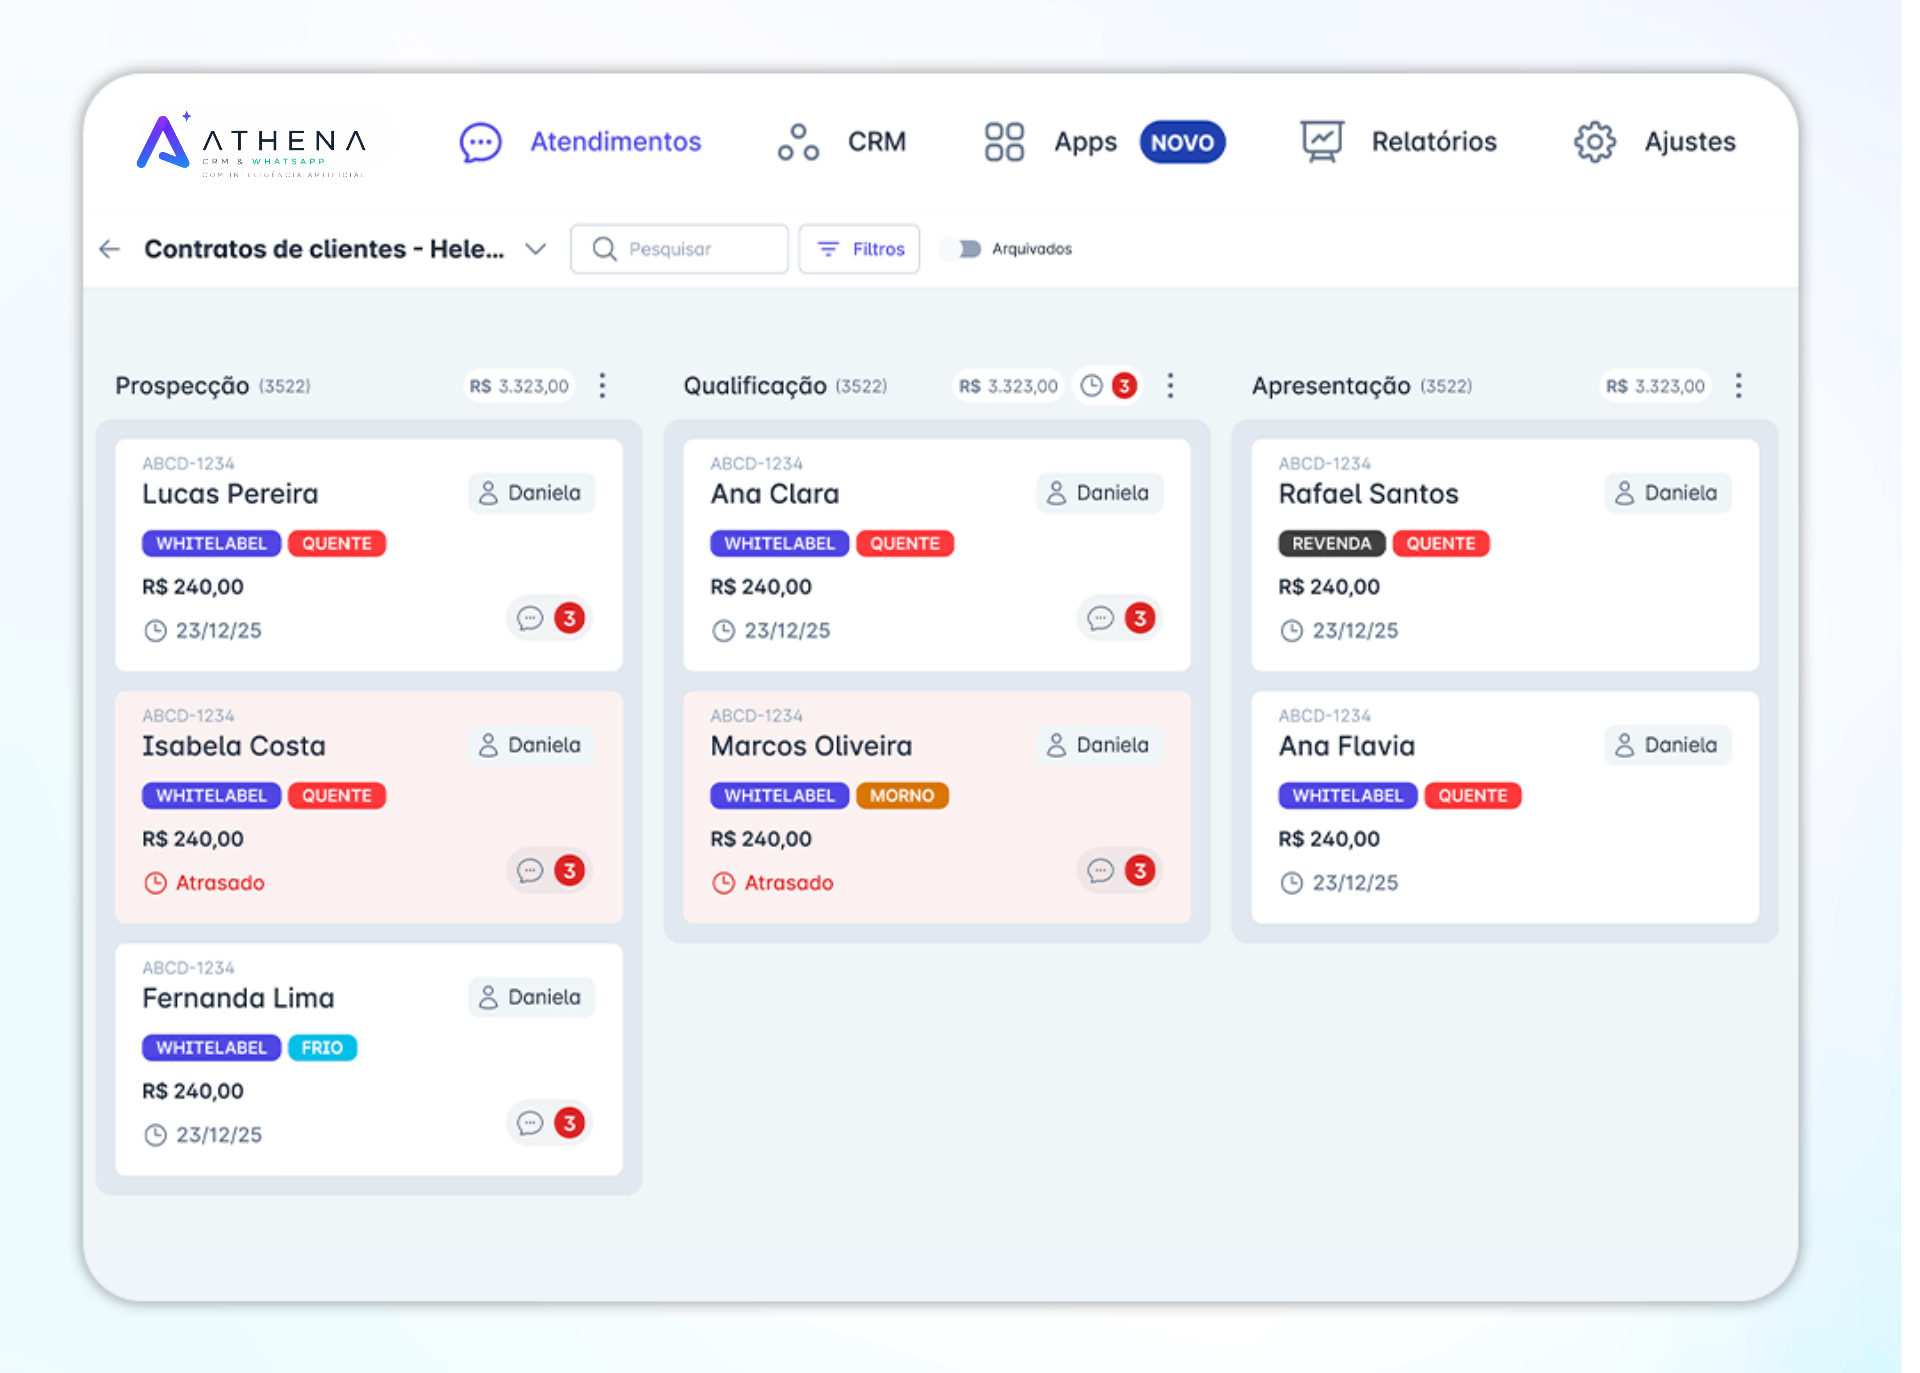This screenshot has width=1920, height=1373.
Task: Click 23/12/25 date on Ana Clara card
Action: 787,631
